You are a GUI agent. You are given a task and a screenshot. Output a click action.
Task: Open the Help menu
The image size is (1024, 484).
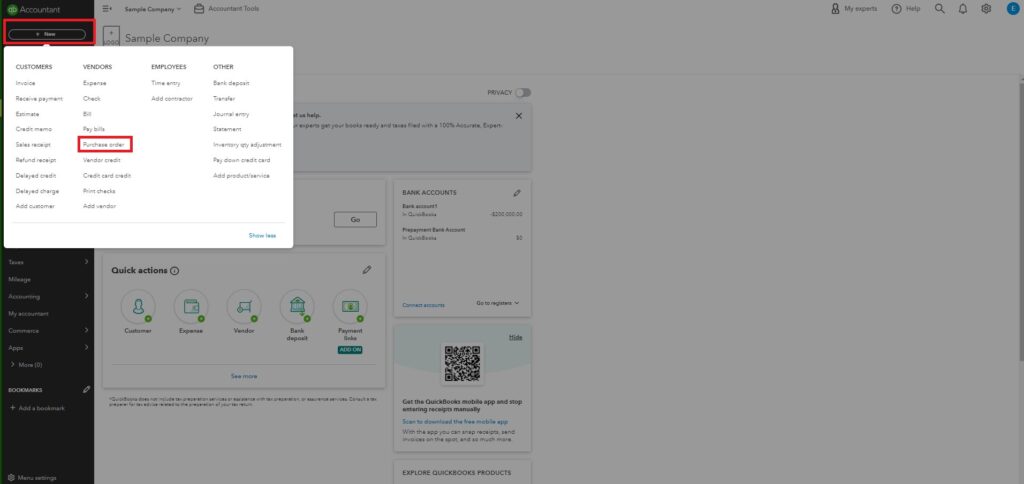pos(906,9)
